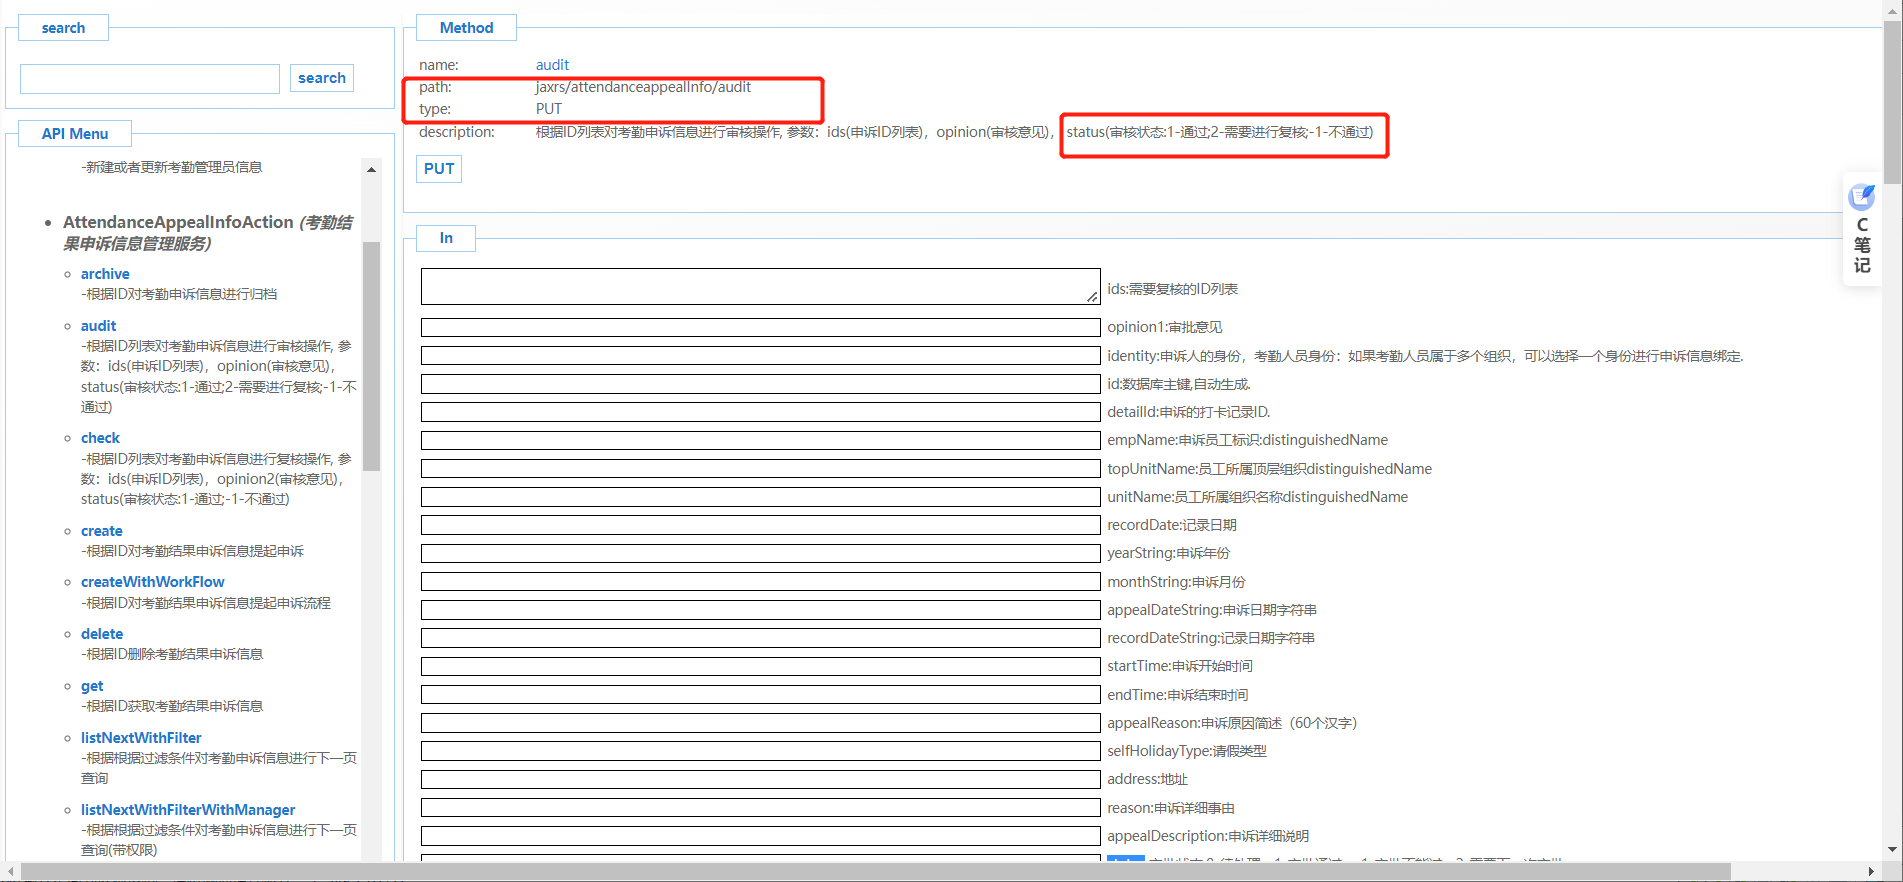Click the reason input field
The height and width of the screenshot is (882, 1903).
760,808
